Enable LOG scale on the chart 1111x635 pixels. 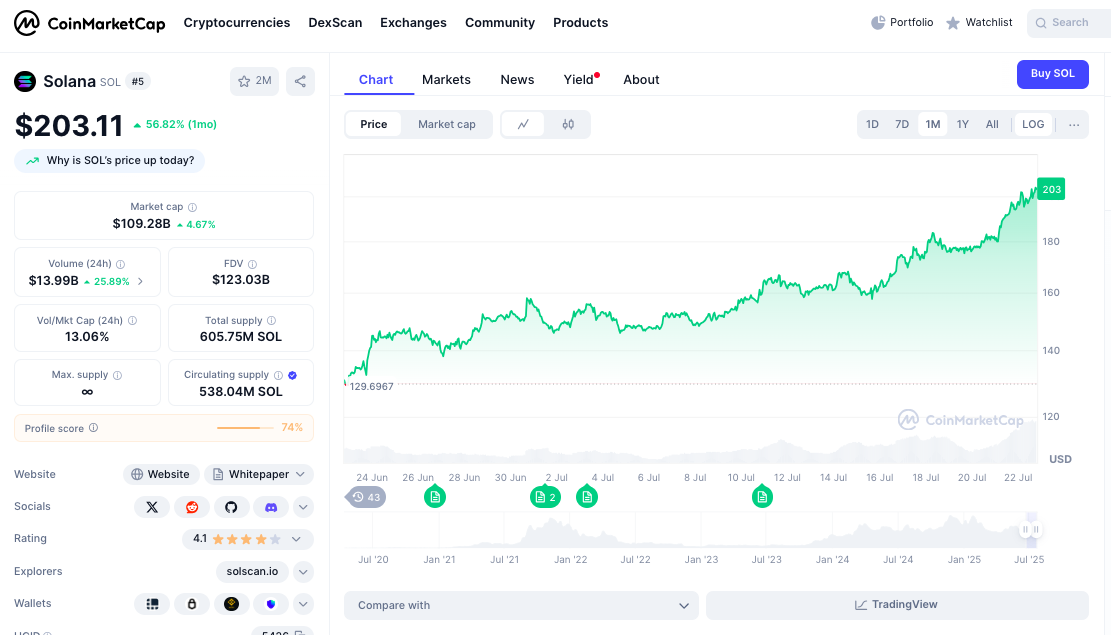point(1033,124)
